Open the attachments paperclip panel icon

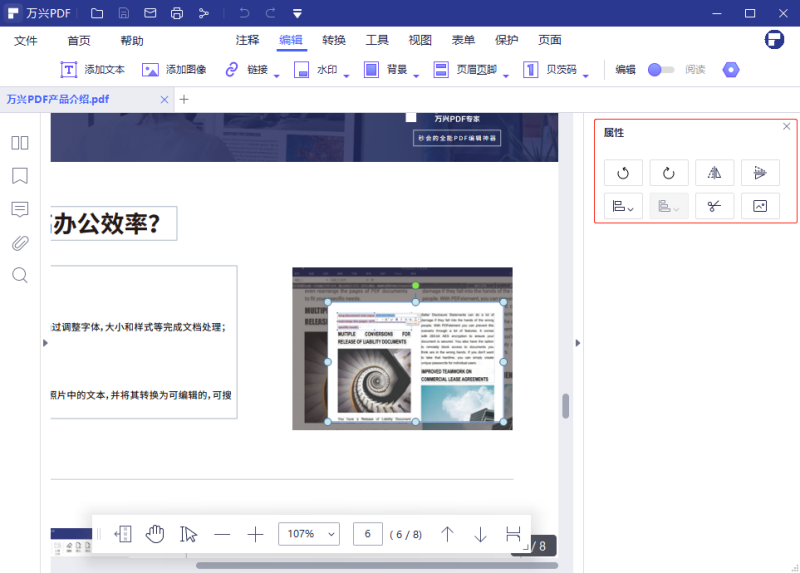click(20, 243)
